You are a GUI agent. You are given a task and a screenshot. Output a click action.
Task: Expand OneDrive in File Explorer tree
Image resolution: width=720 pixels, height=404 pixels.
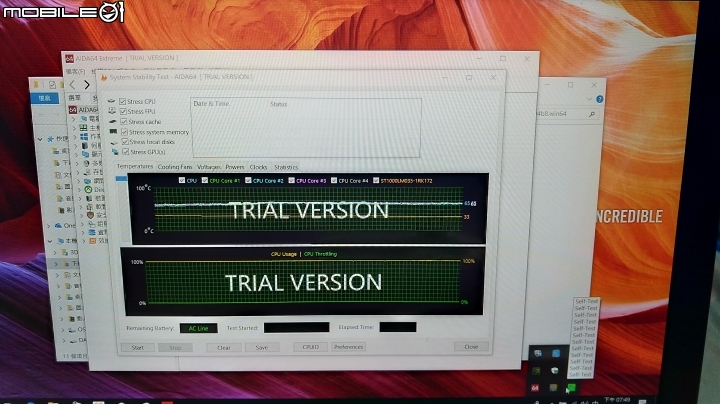click(48, 226)
